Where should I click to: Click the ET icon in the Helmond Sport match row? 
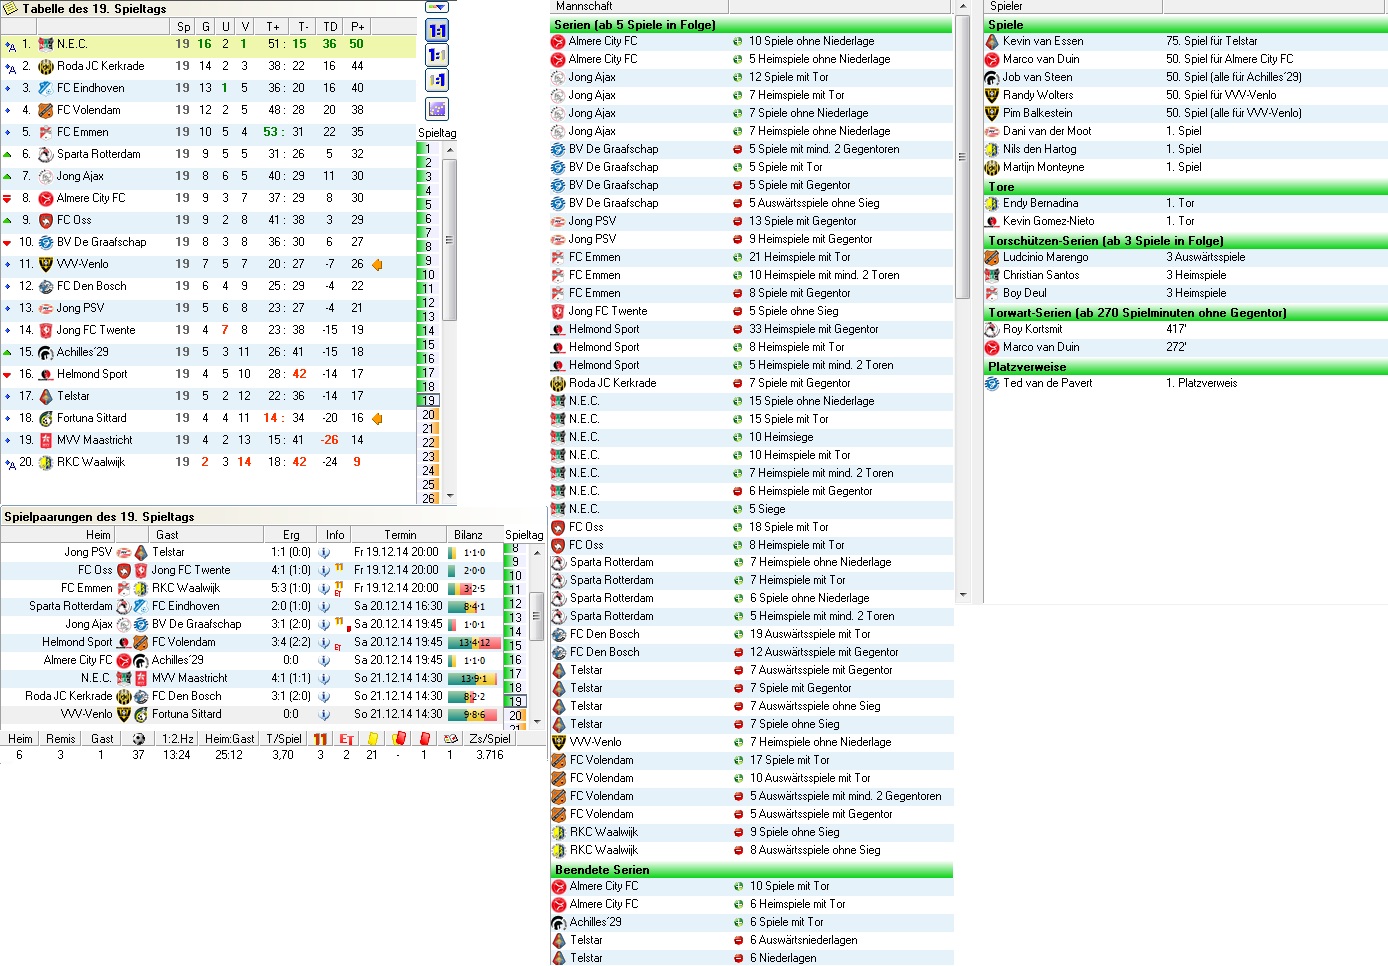(x=339, y=646)
